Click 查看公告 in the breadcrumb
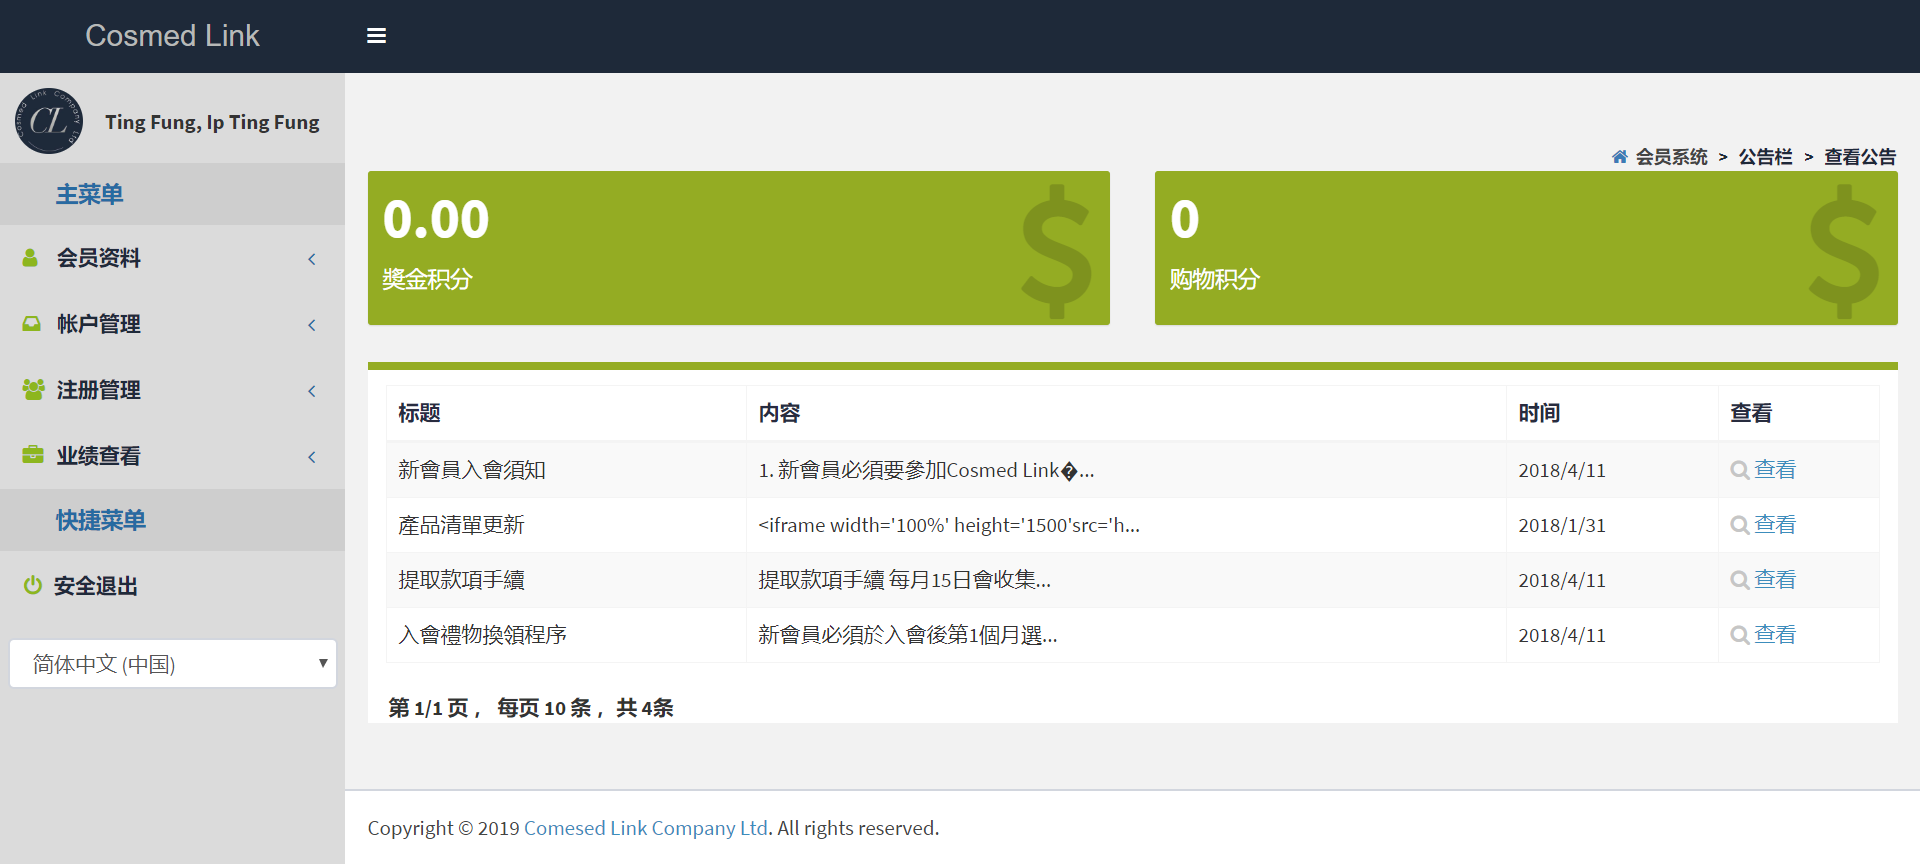Screen dimensions: 1920x864 pyautogui.click(x=1860, y=157)
